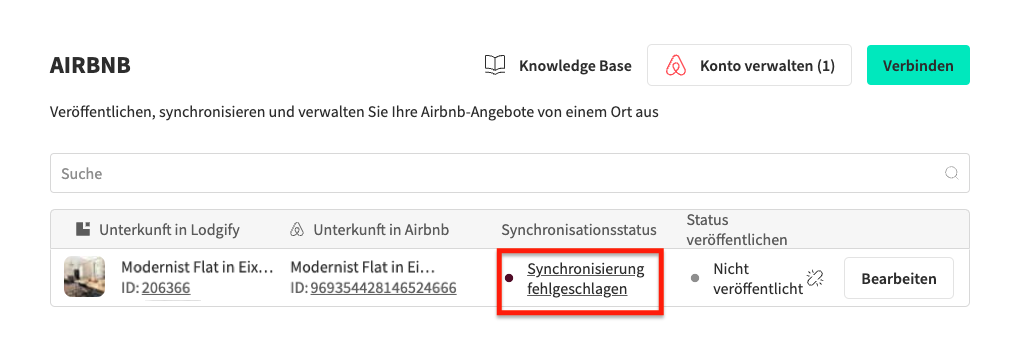Viewport: 1036px width, 362px height.
Task: Click the broken-link unlink icon
Action: 815,278
